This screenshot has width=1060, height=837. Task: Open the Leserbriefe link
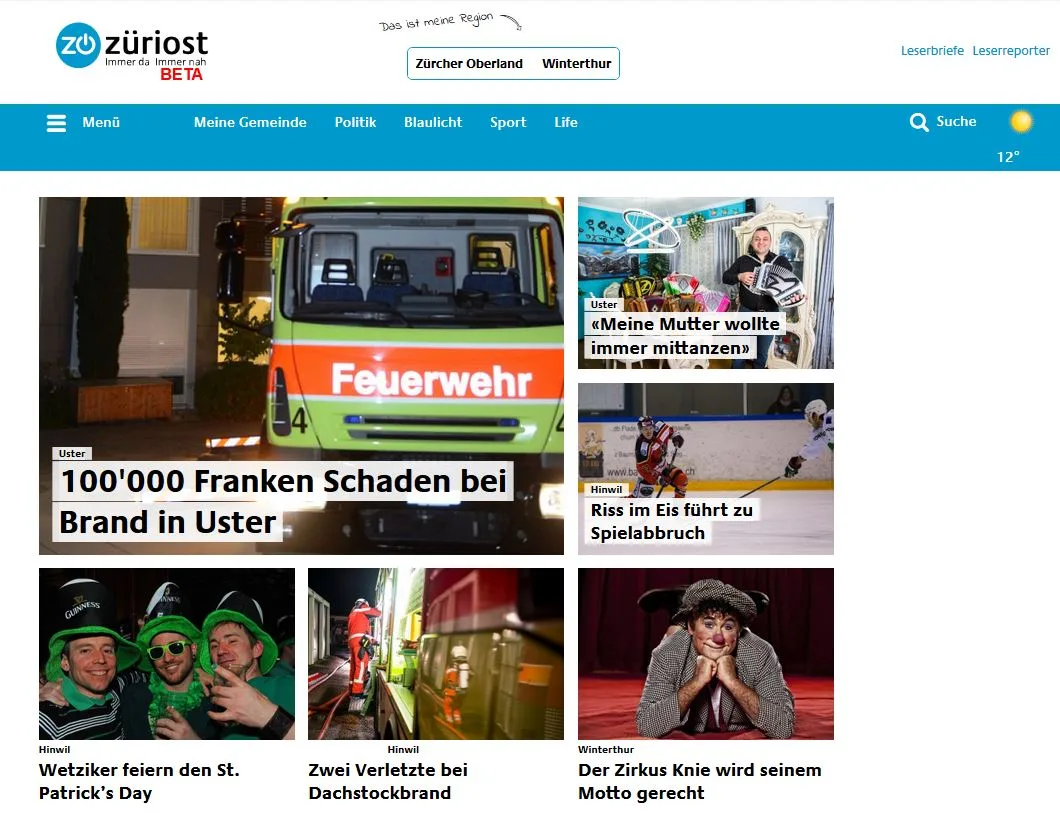[932, 51]
